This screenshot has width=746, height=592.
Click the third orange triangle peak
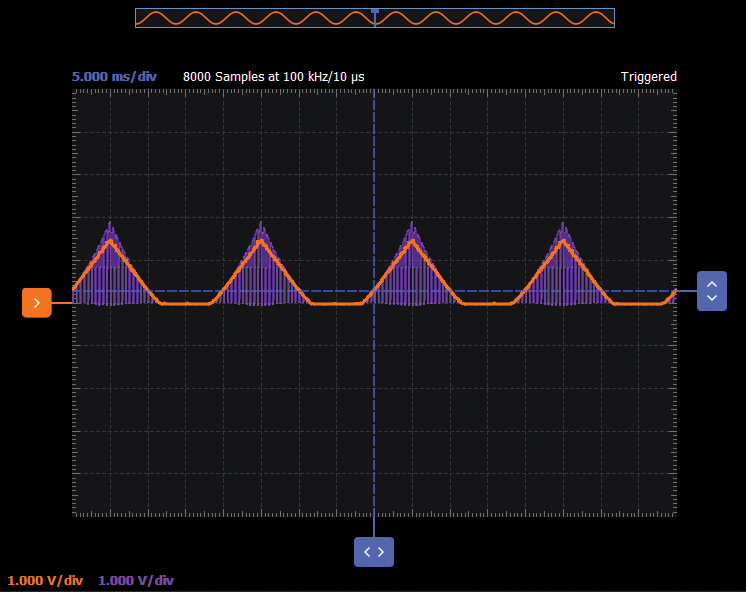(x=412, y=241)
